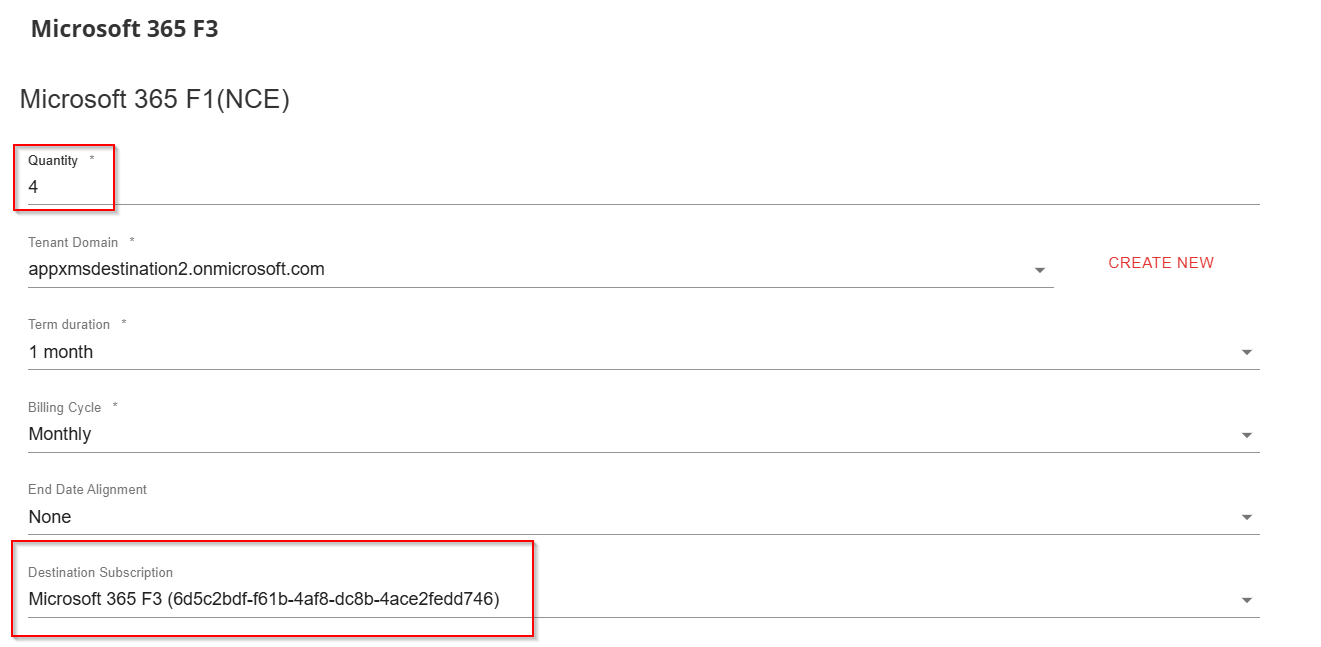1321x647 pixels.
Task: Click the 'Monthly' billing cycle value
Action: click(60, 434)
